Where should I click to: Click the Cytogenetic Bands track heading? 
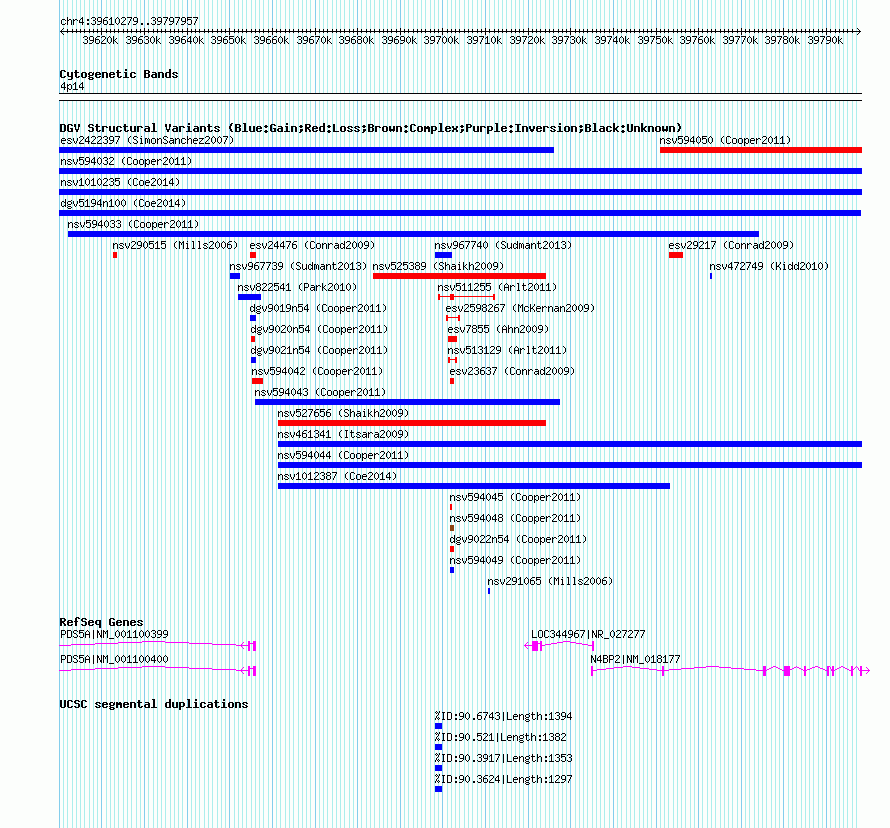119,74
